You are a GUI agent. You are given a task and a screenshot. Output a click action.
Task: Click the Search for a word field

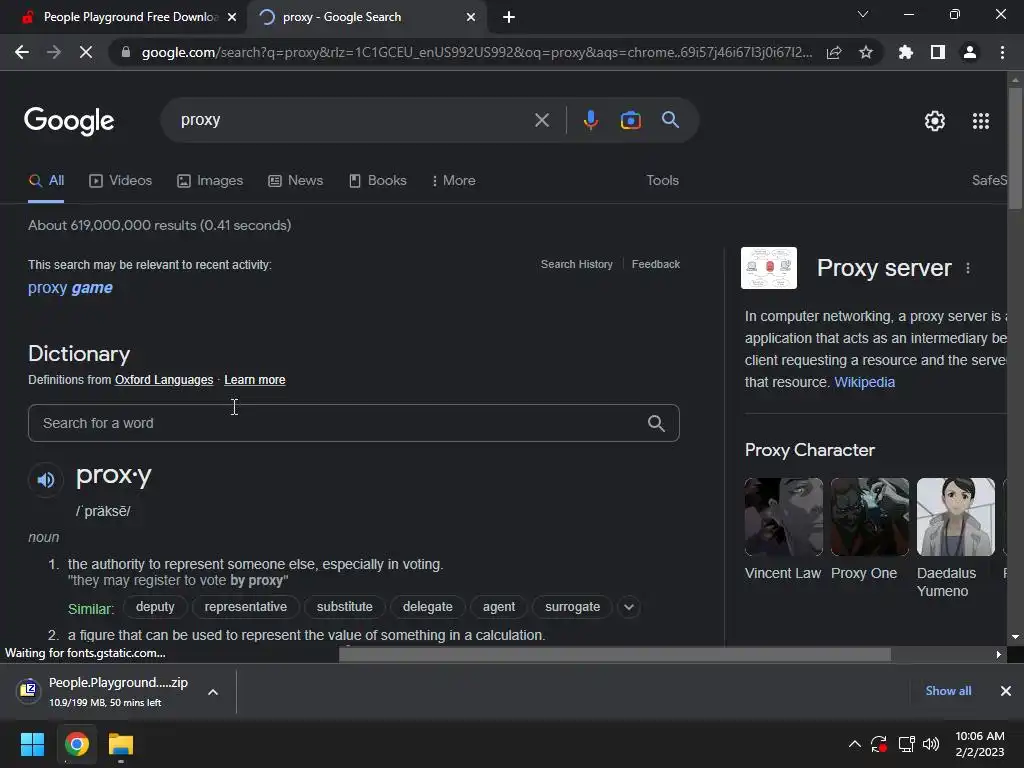click(x=354, y=423)
